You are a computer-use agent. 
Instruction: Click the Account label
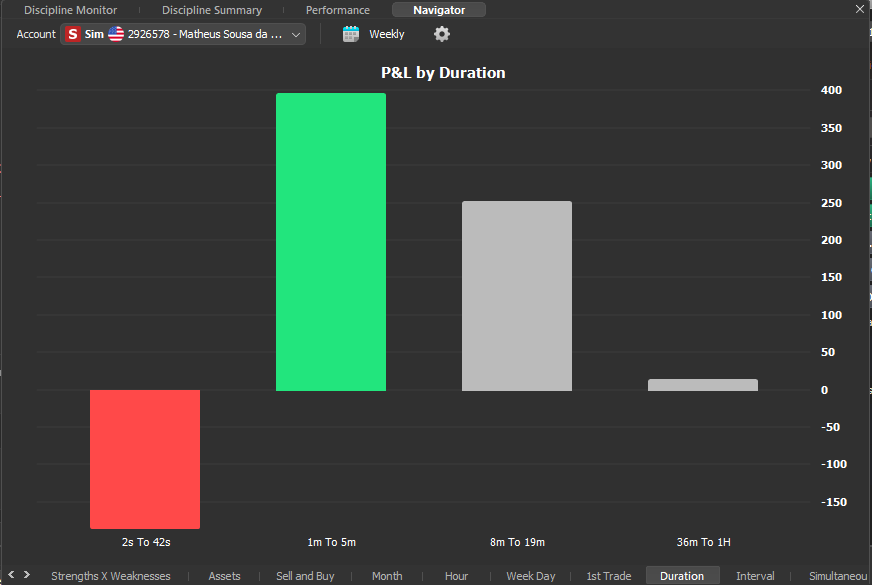click(x=36, y=34)
